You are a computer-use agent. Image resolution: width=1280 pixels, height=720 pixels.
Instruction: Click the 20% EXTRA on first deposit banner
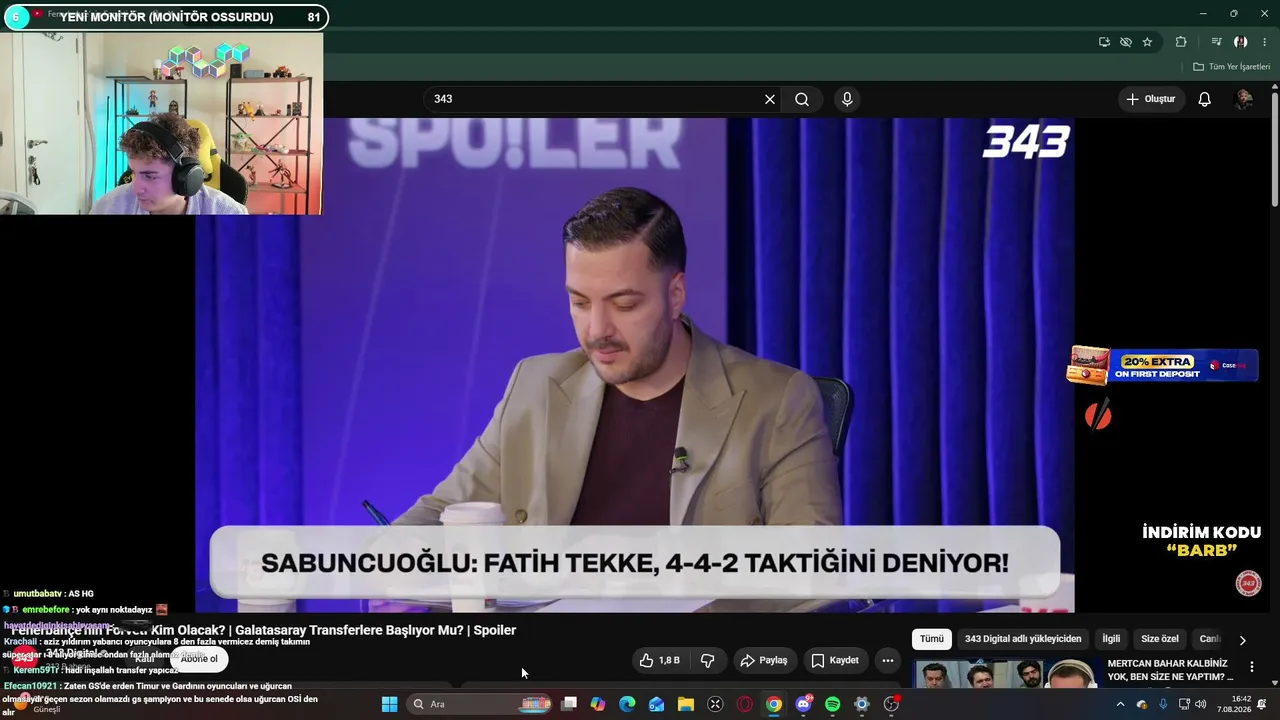point(1162,365)
